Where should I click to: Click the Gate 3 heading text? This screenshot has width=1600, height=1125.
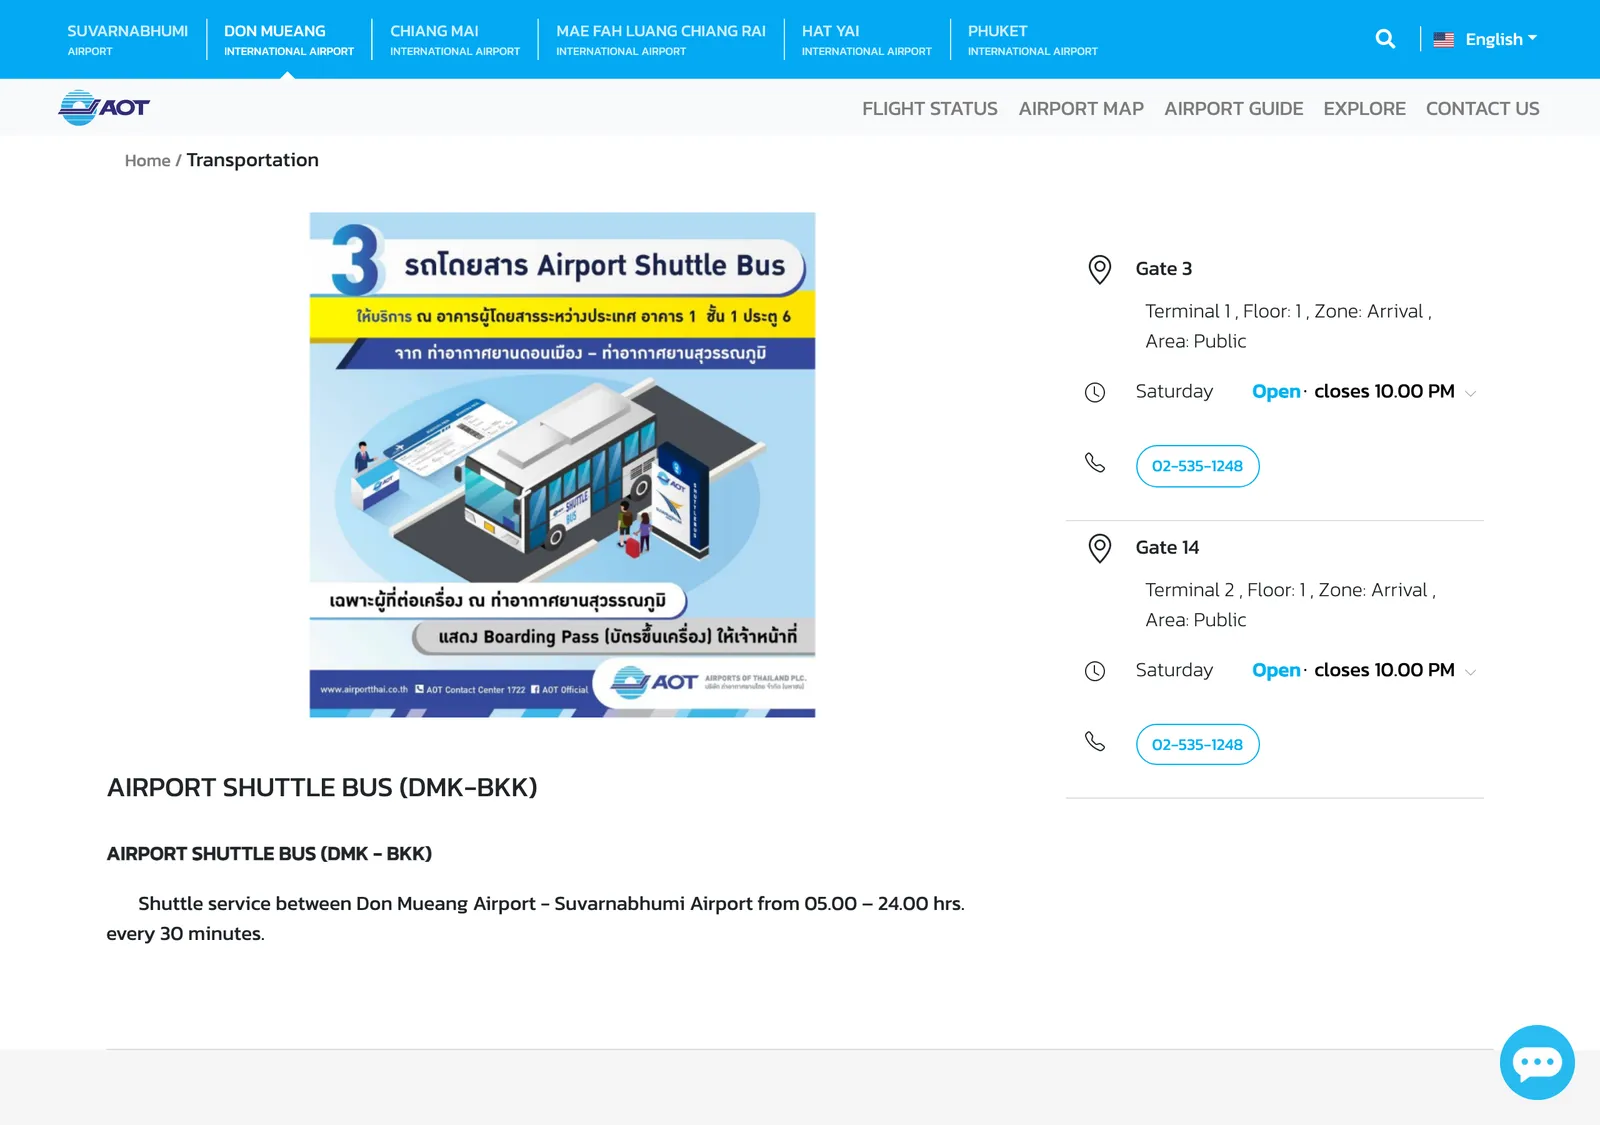coord(1163,268)
